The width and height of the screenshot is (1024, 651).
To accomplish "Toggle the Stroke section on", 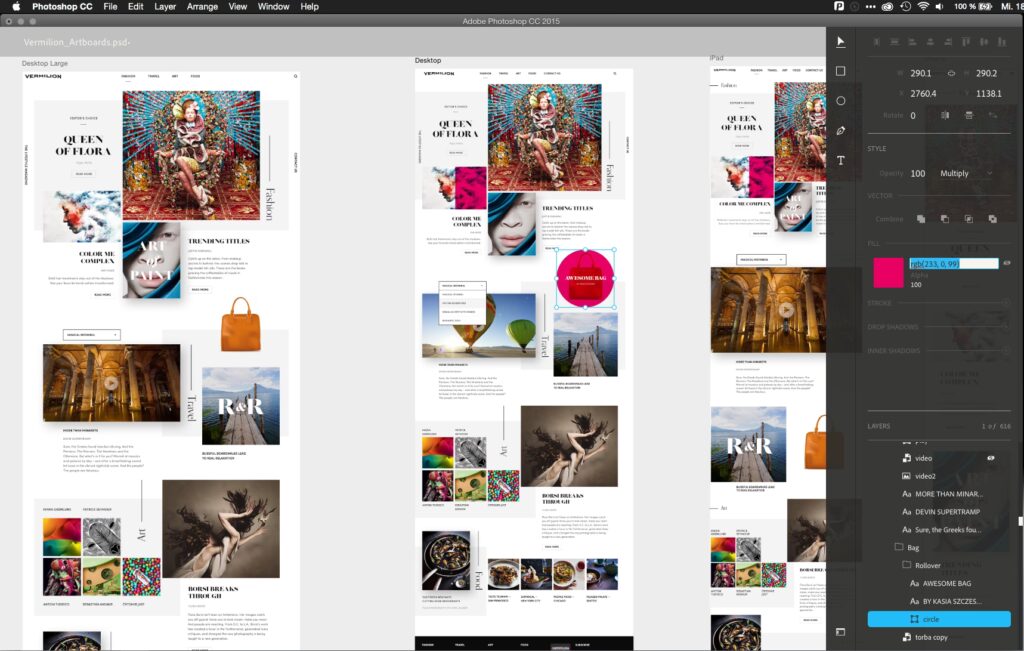I will (1007, 302).
